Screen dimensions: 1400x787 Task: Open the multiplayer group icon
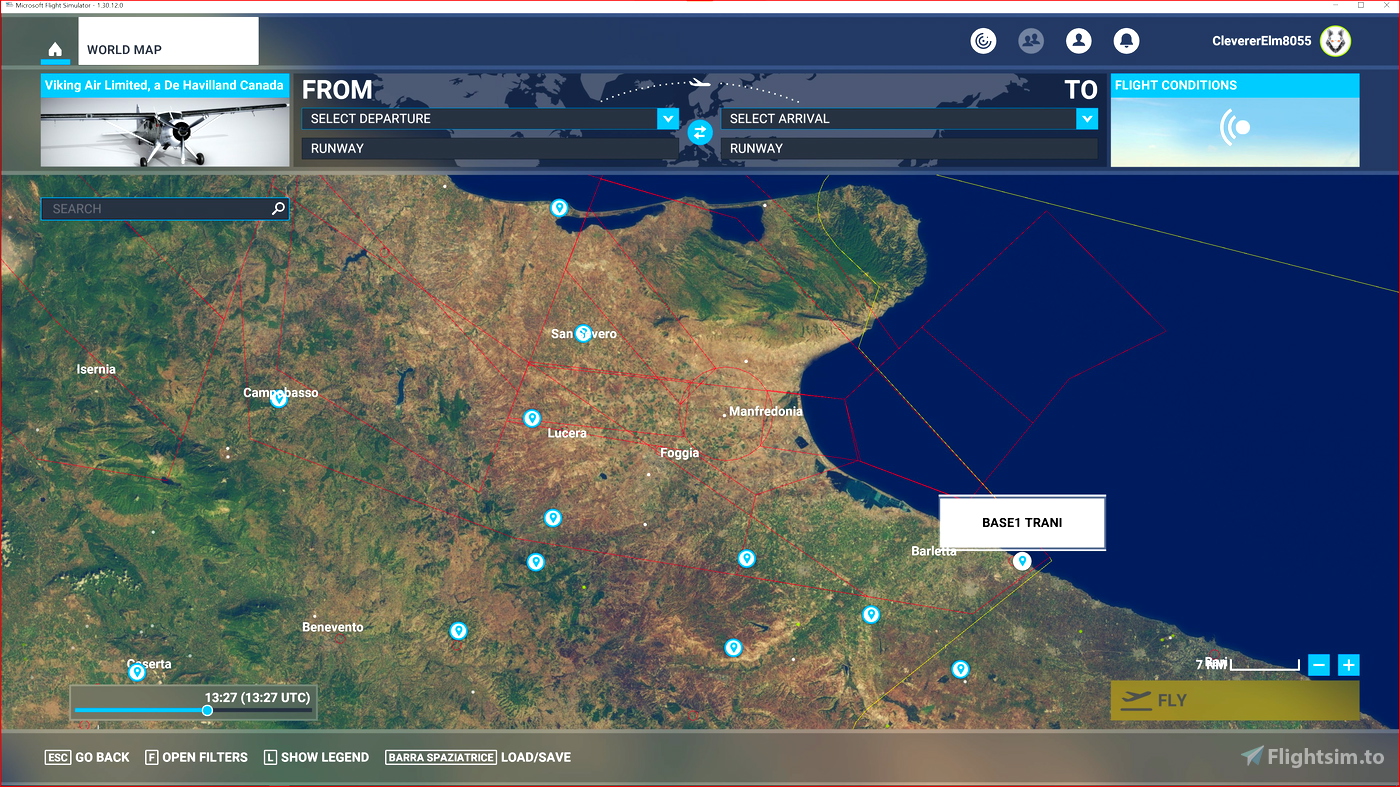[x=1031, y=41]
